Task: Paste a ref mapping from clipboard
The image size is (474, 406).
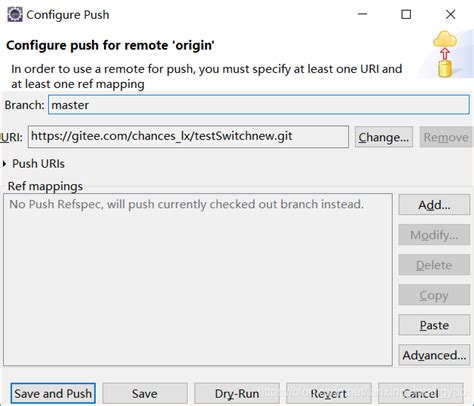Action: (434, 325)
